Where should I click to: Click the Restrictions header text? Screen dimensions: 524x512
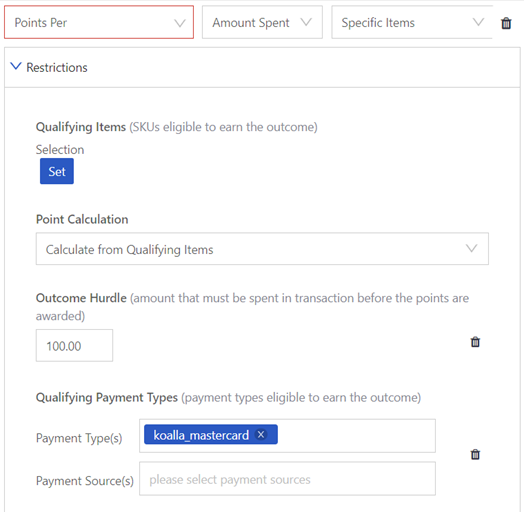tap(57, 68)
